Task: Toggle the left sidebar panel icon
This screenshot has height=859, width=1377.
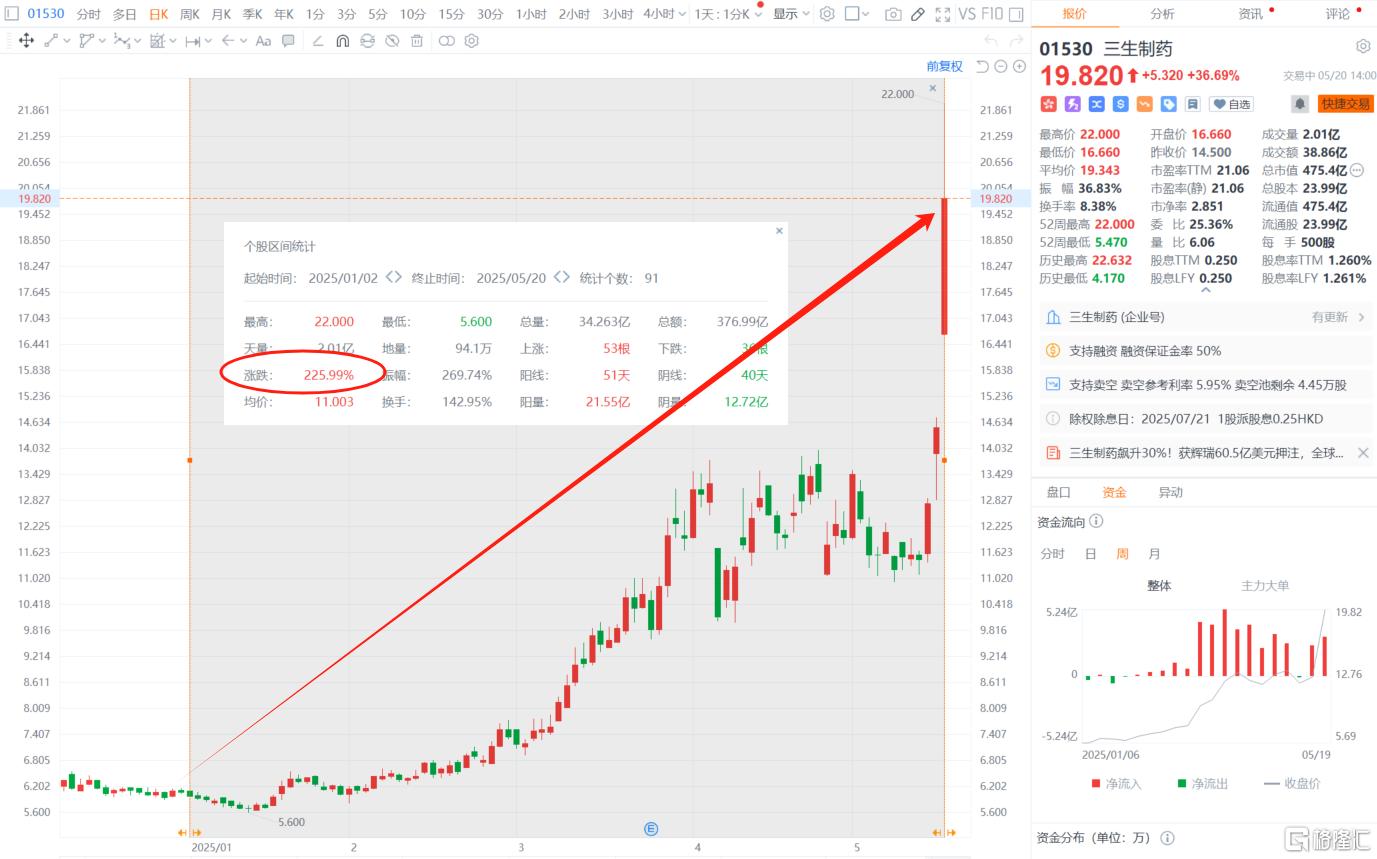Action: [x=12, y=14]
